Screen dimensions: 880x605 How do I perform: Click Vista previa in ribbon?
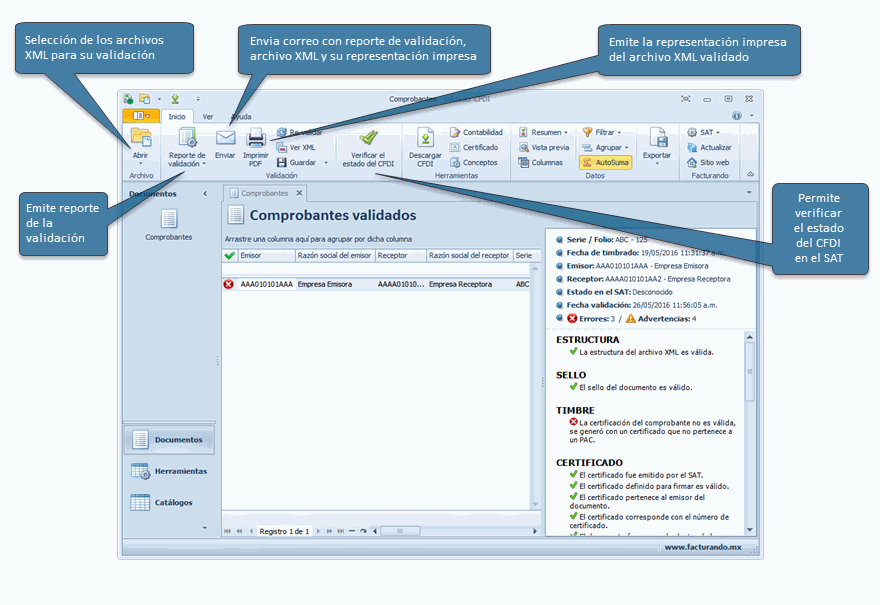point(544,147)
